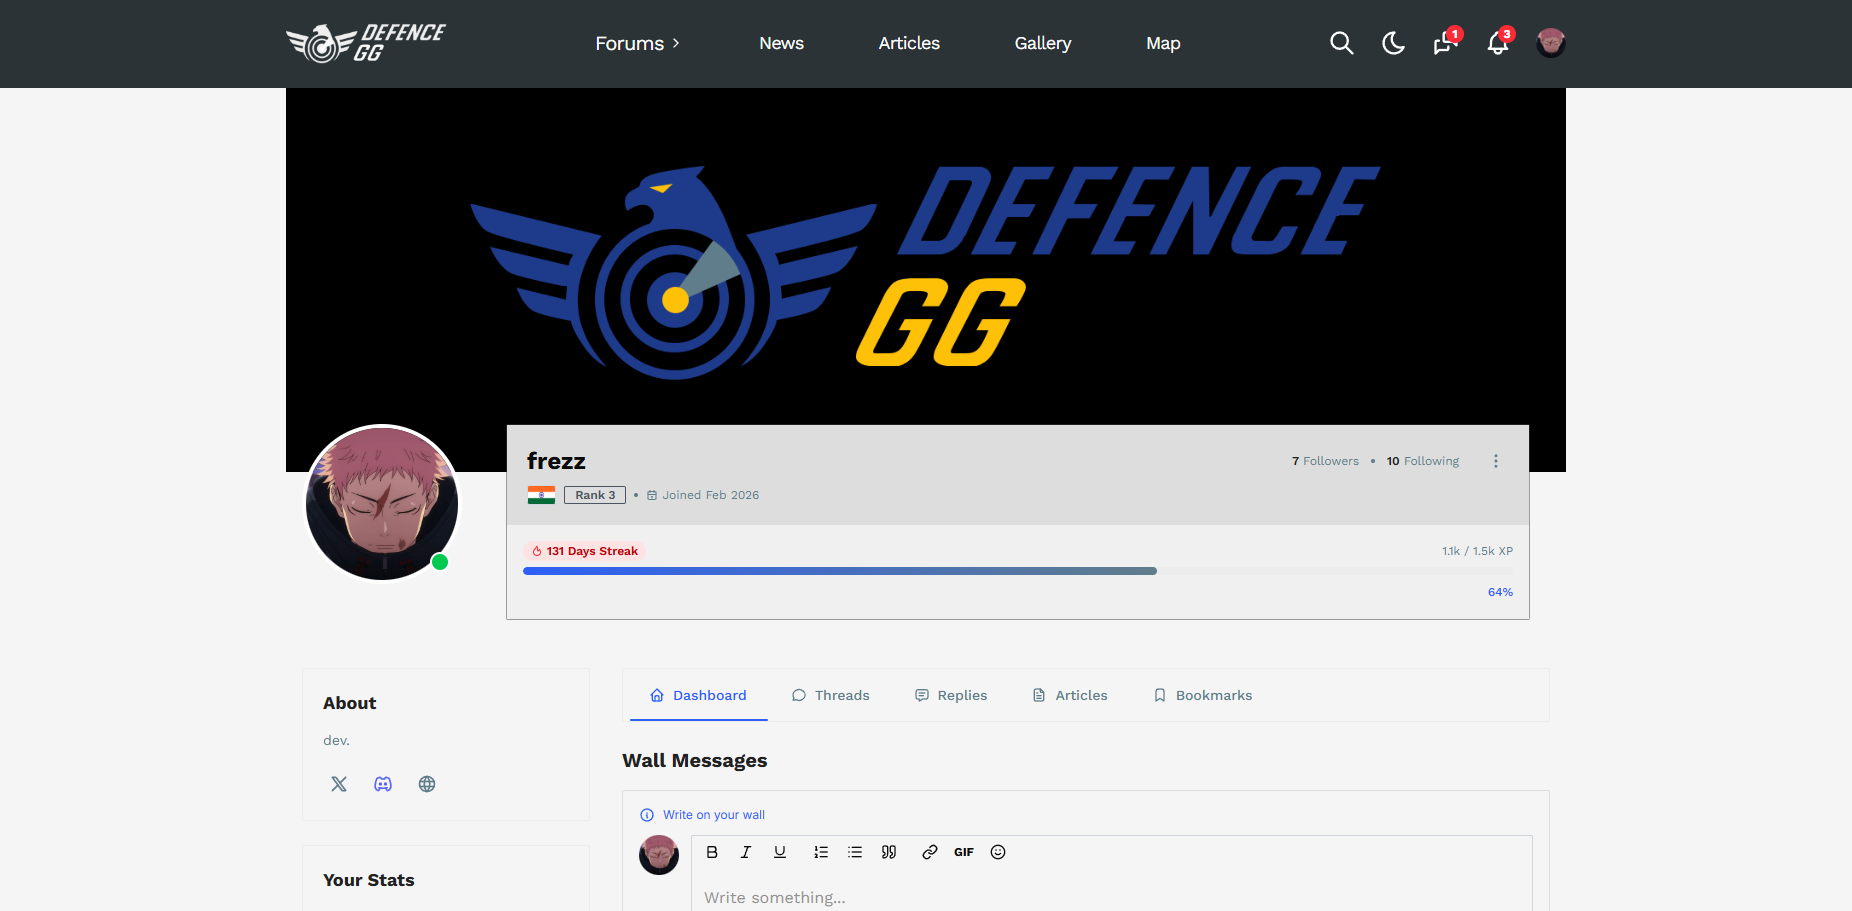Expand the Forums menu
Image resolution: width=1852 pixels, height=911 pixels.
coord(637,43)
